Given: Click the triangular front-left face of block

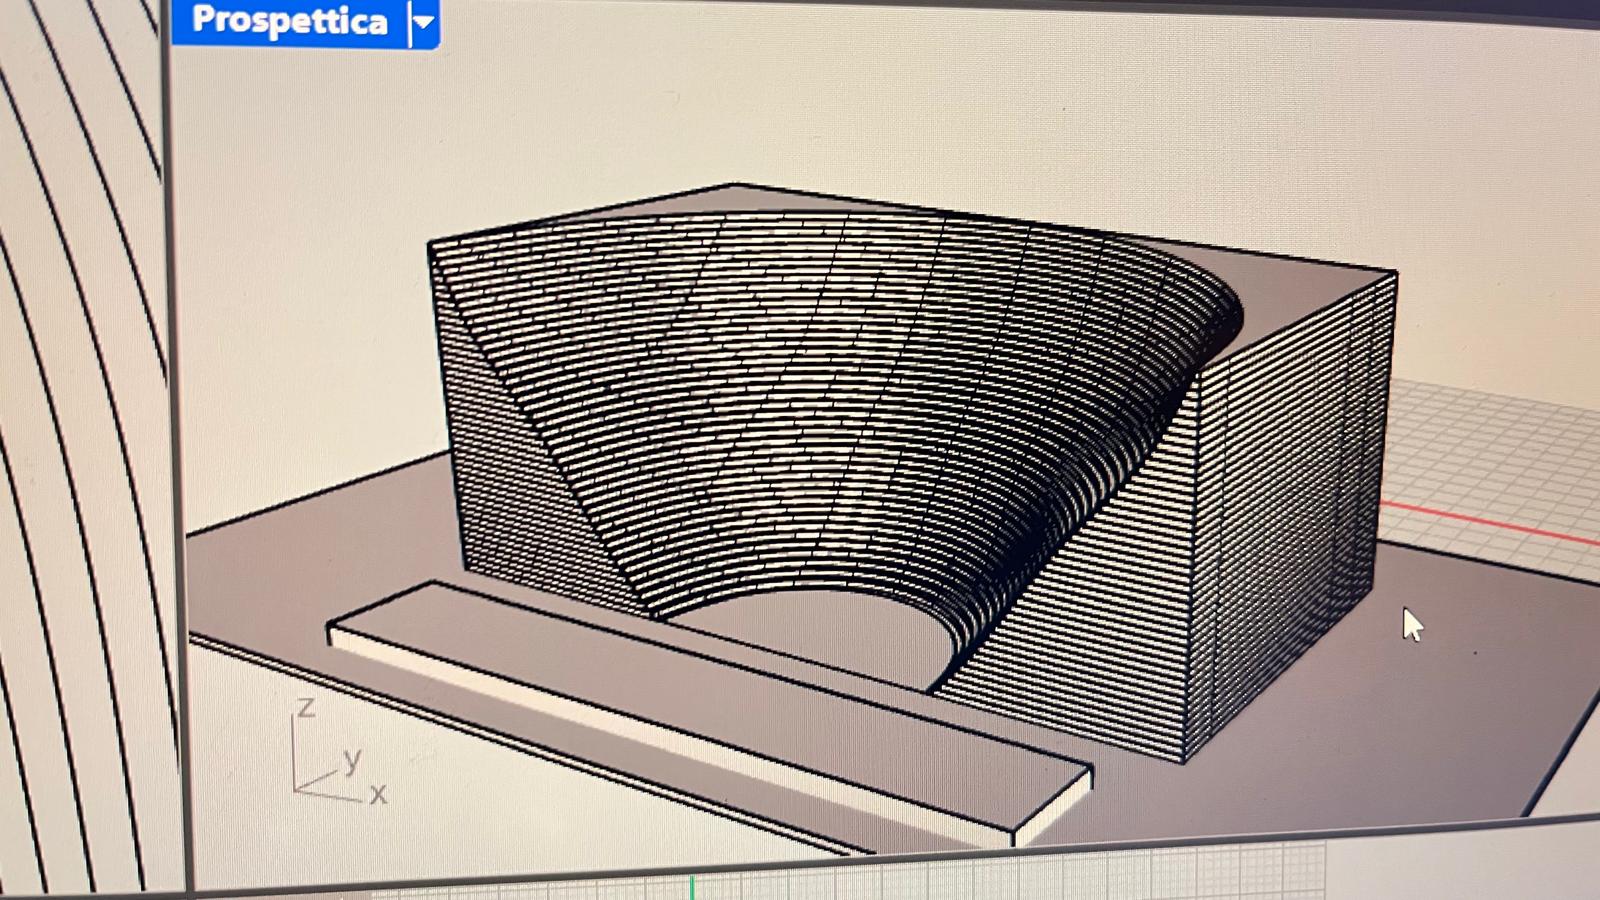Looking at the screenshot, I should 520,480.
